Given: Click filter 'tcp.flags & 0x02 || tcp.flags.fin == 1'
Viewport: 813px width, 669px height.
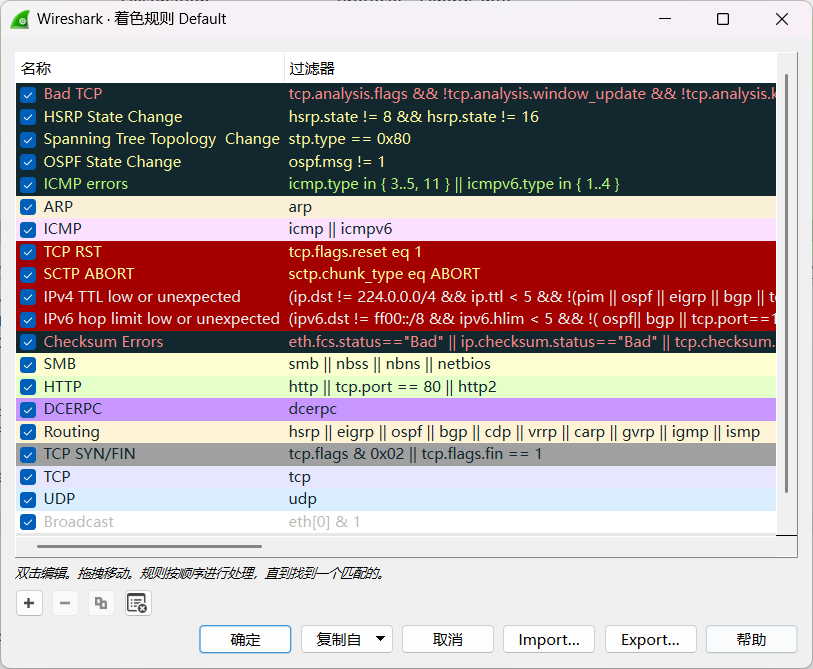Looking at the screenshot, I should coord(415,454).
